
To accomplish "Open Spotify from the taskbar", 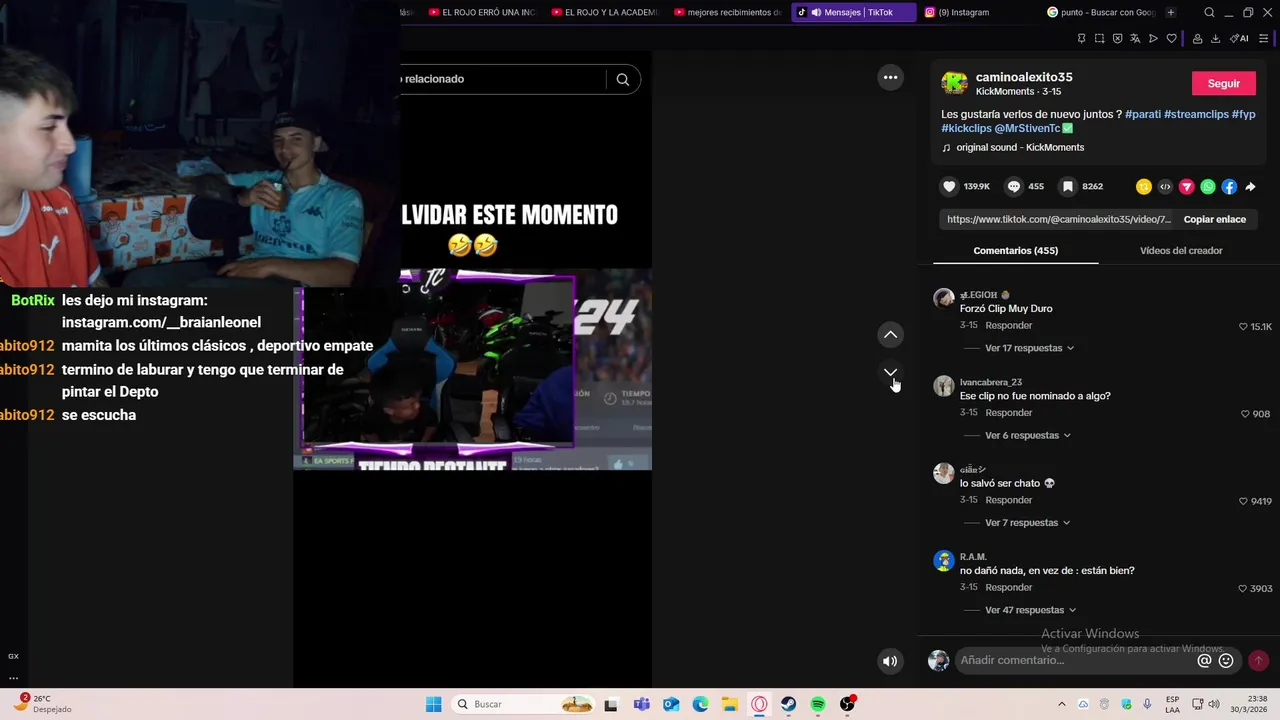I will click(817, 704).
